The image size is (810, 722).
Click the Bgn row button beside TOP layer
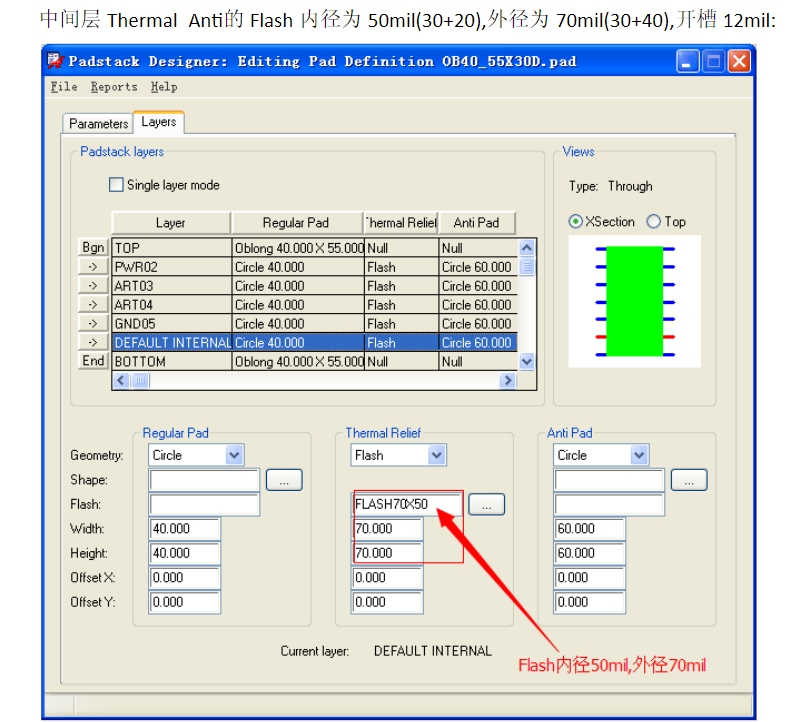pyautogui.click(x=92, y=247)
